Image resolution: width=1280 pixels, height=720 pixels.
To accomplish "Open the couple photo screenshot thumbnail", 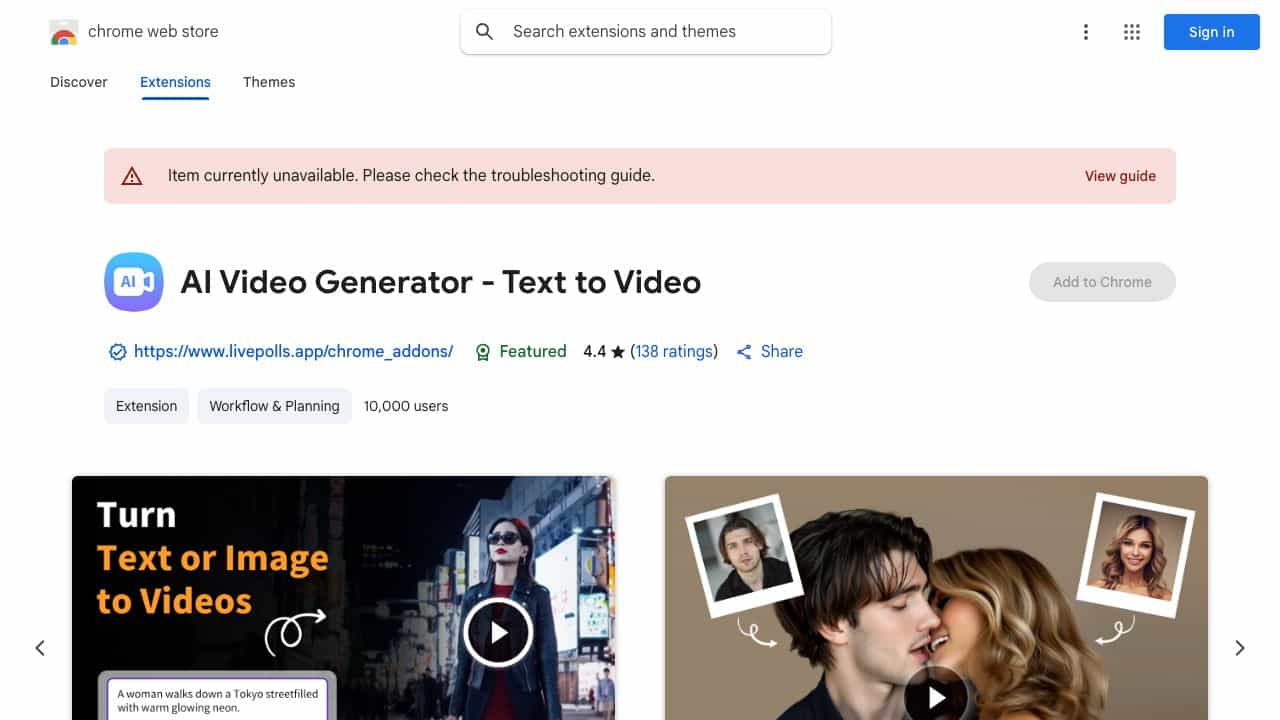I will [x=936, y=598].
